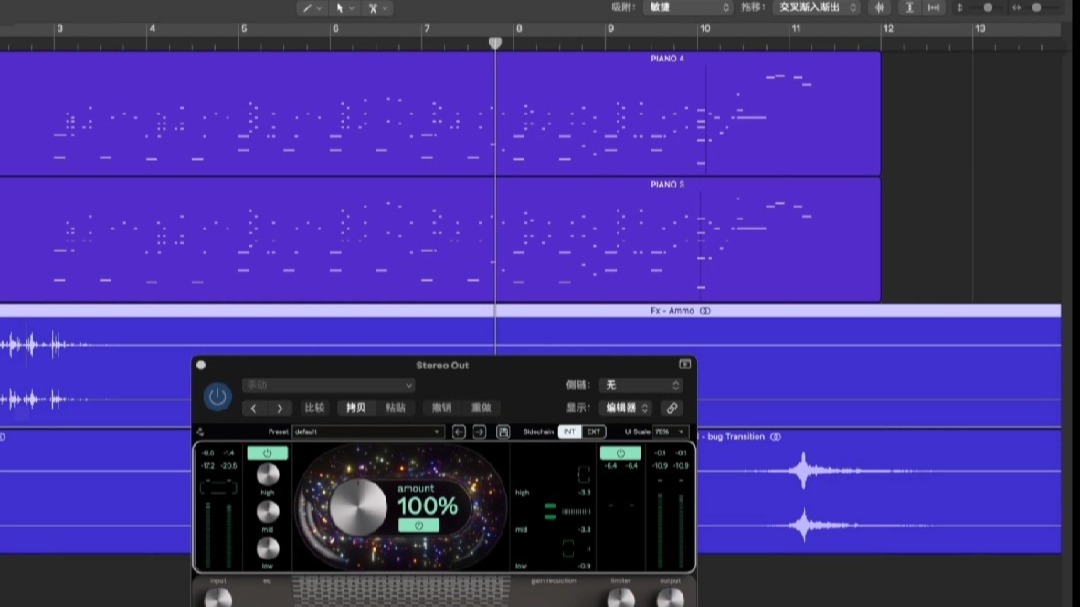The height and width of the screenshot is (607, 1080).
Task: Open the Preset default dropdown
Action: pos(367,432)
